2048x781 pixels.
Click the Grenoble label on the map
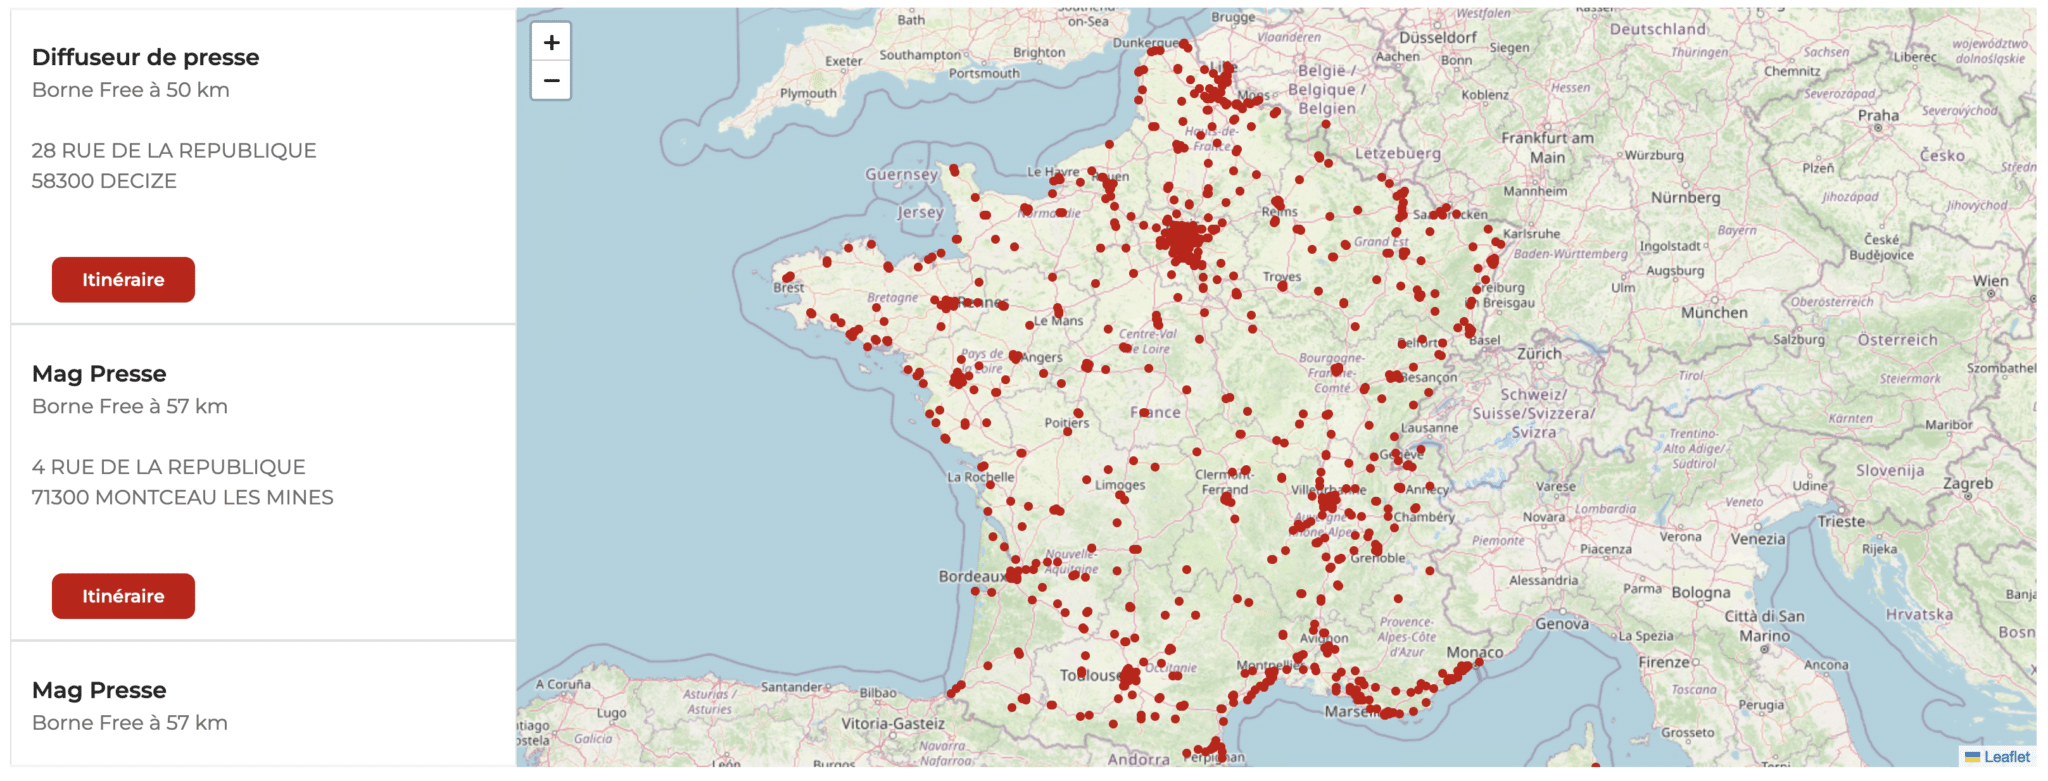click(1378, 558)
